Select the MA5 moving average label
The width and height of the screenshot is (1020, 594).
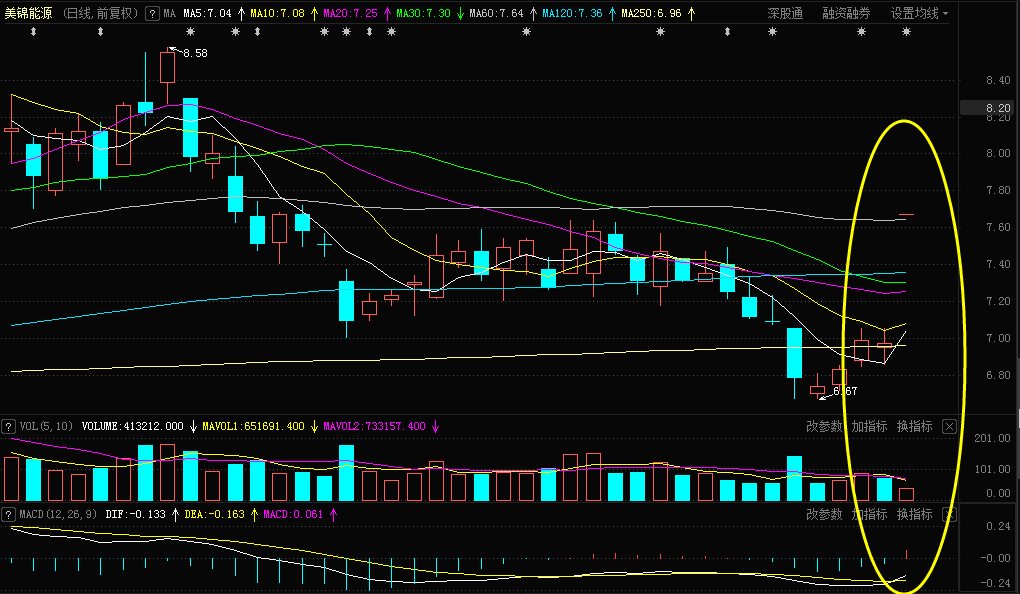pyautogui.click(x=207, y=14)
